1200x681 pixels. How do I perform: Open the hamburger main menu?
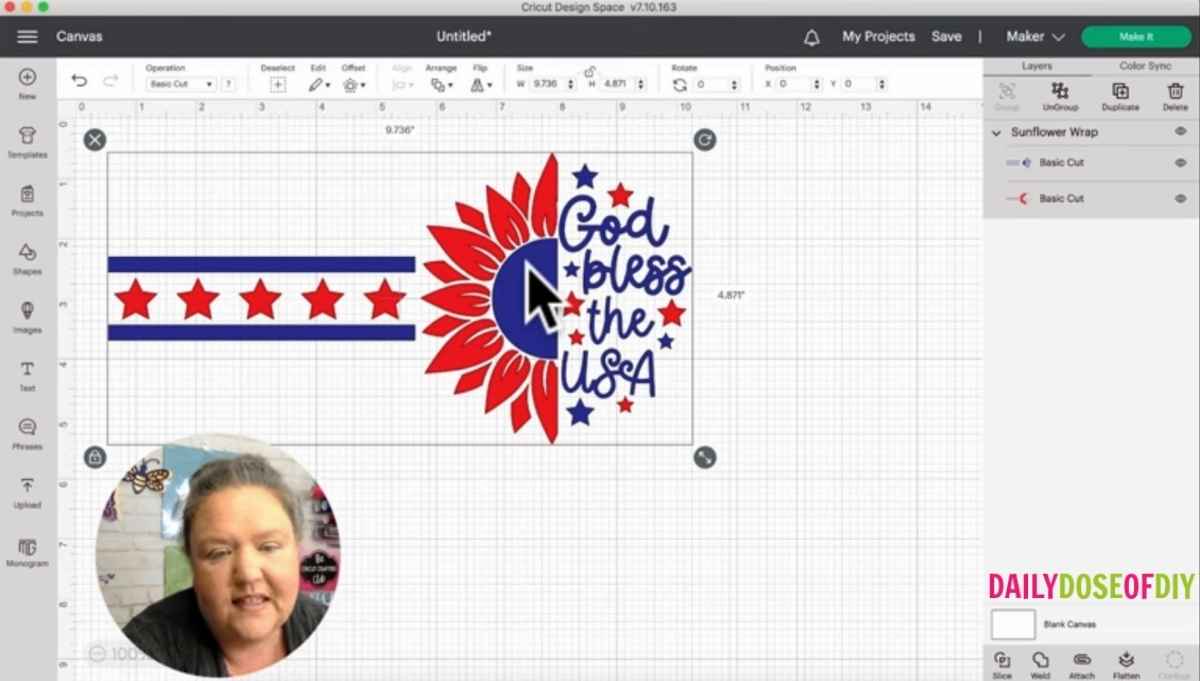[x=27, y=37]
